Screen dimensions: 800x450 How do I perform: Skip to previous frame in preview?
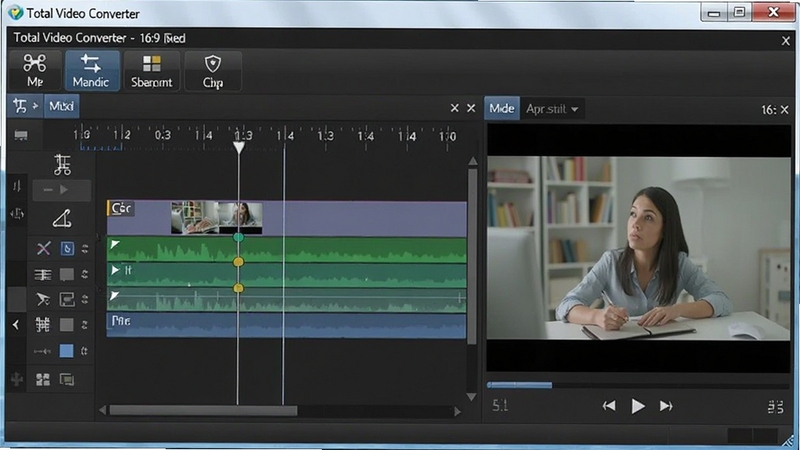[609, 406]
